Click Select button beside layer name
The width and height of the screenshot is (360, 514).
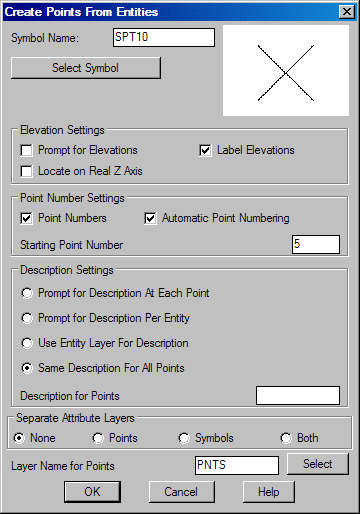318,464
